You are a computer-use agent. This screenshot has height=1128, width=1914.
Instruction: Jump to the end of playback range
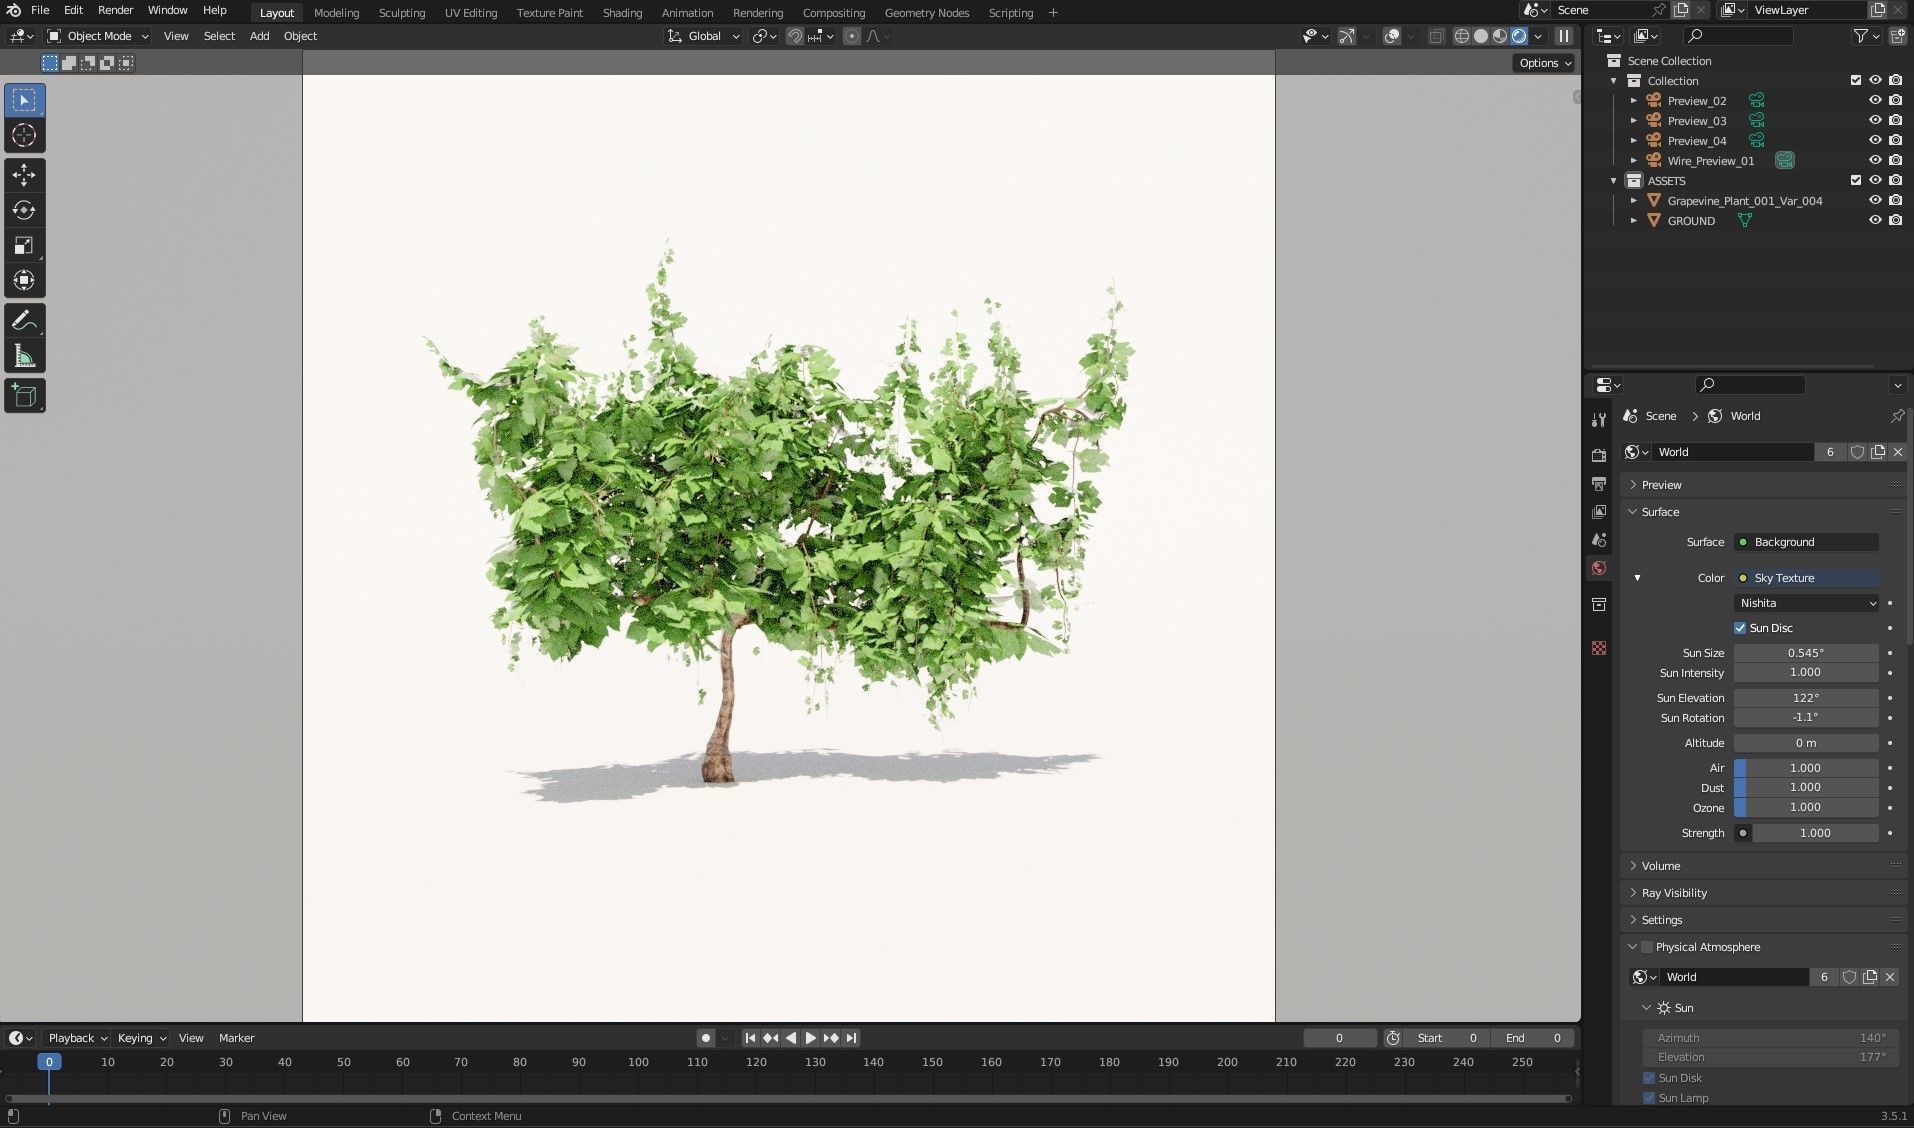click(x=852, y=1038)
